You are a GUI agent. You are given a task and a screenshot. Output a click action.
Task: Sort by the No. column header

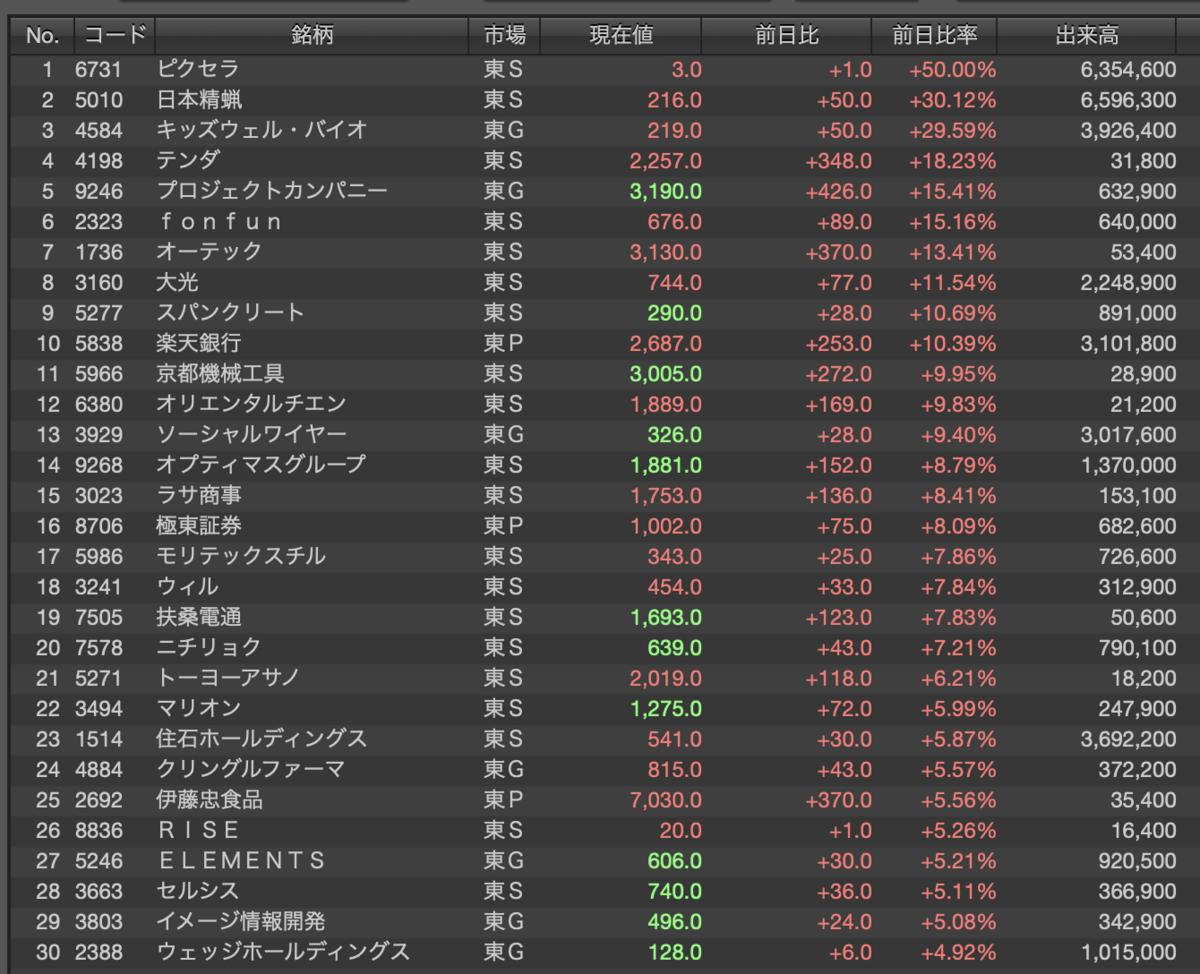coord(42,36)
